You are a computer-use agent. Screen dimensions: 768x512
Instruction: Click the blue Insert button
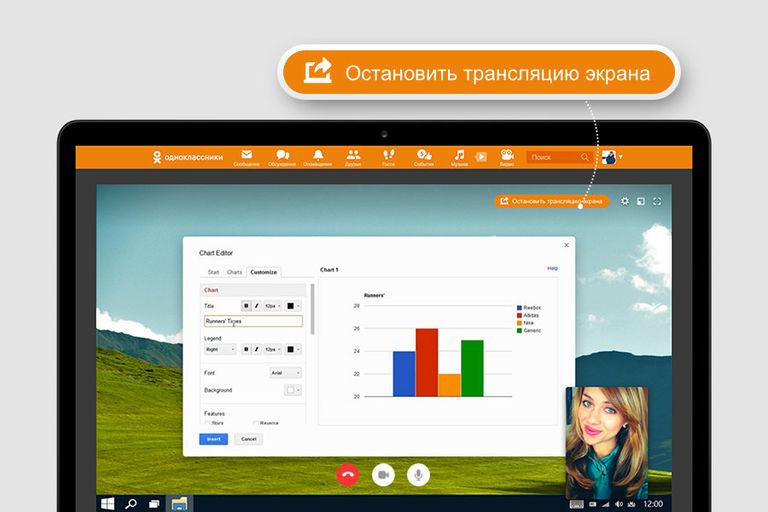[214, 439]
